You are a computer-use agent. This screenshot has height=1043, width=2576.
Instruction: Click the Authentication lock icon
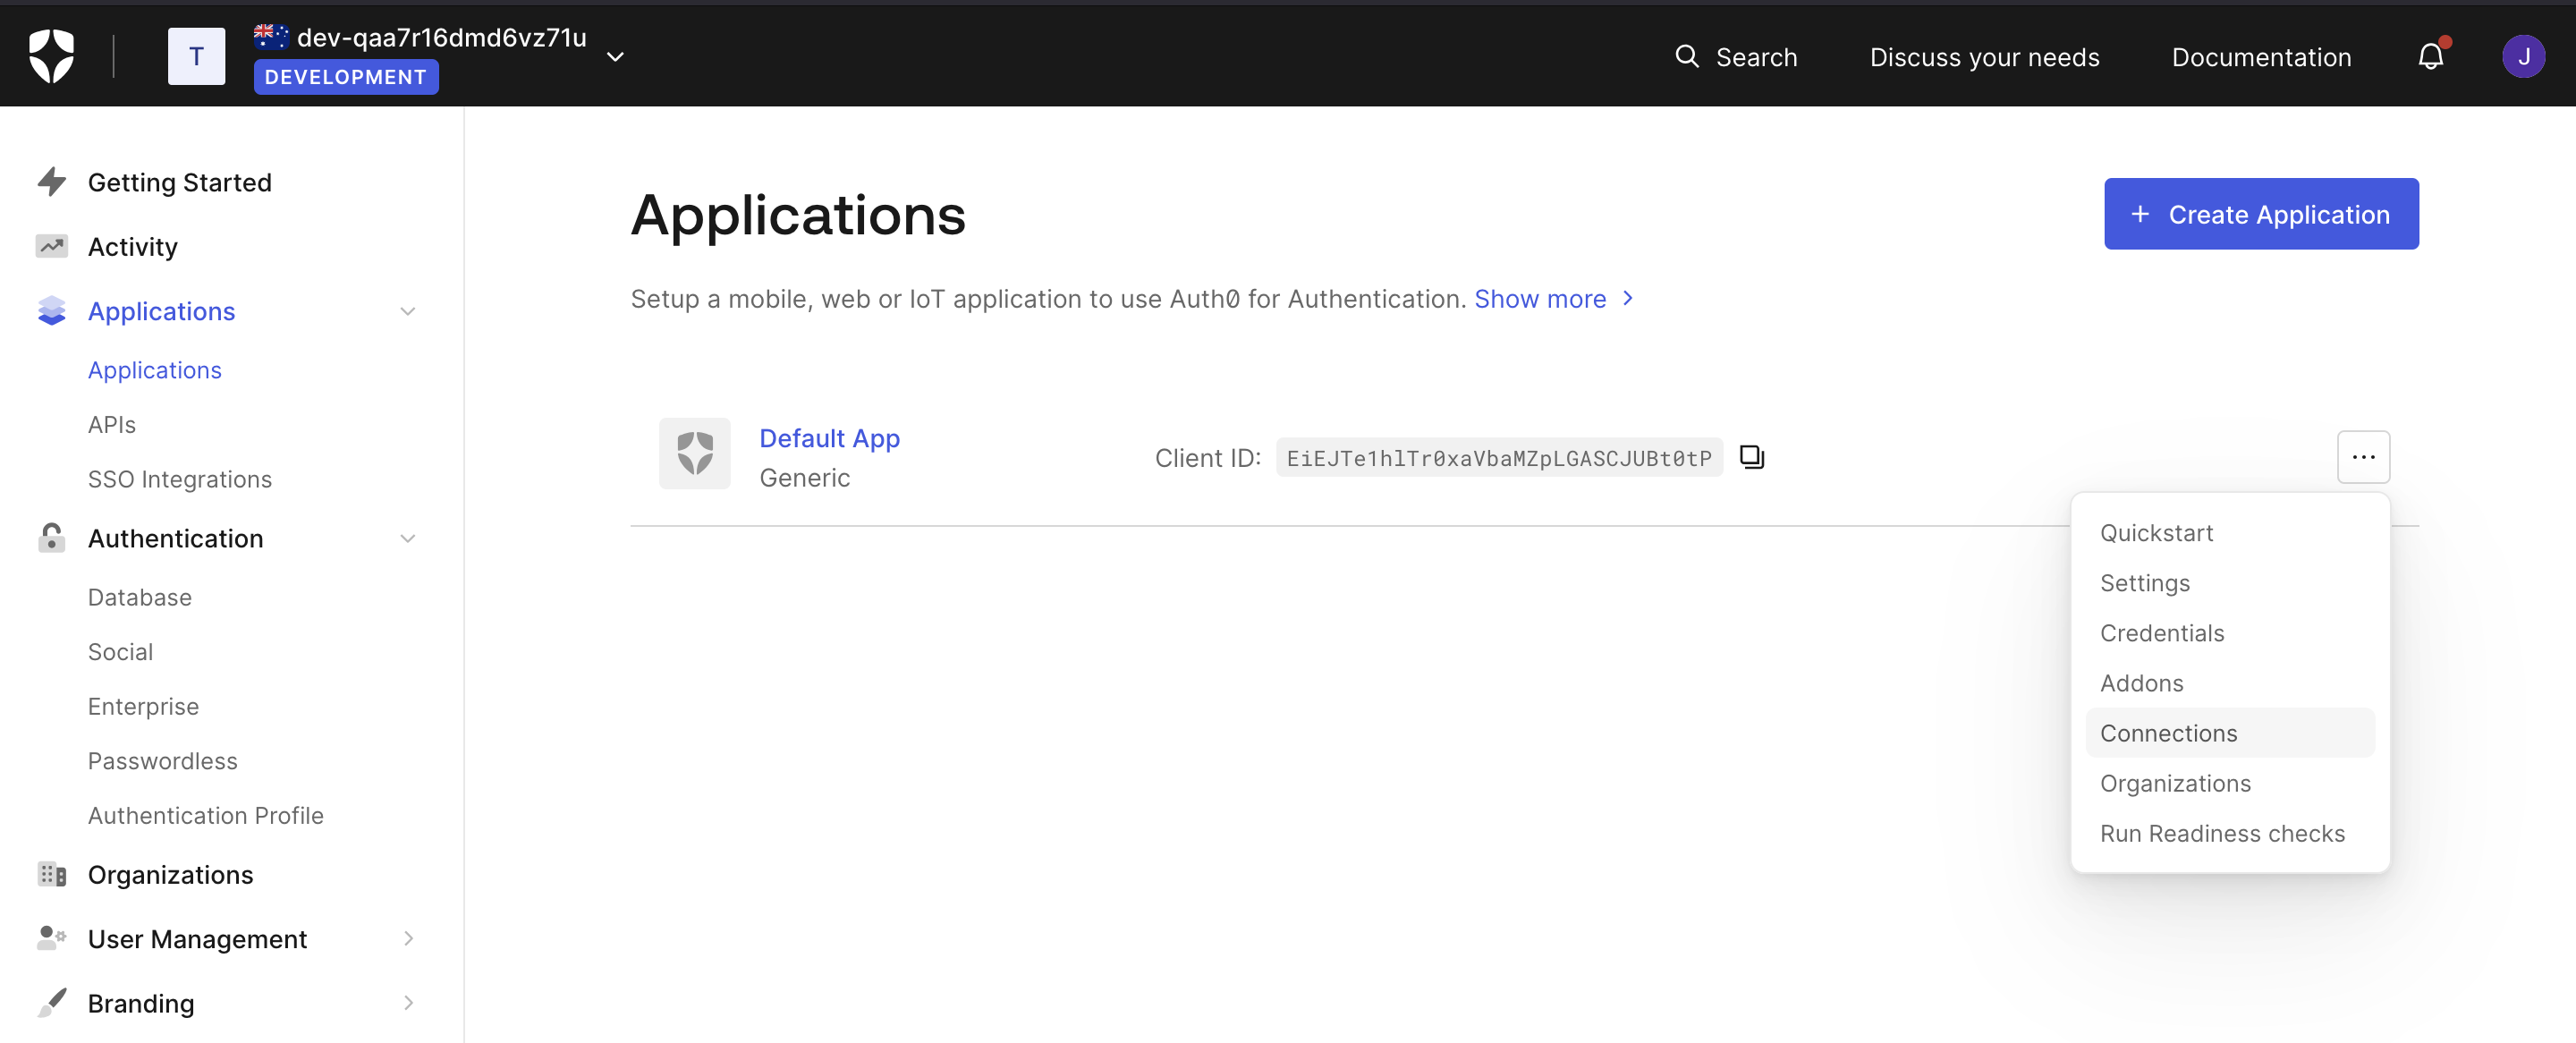pos(52,538)
